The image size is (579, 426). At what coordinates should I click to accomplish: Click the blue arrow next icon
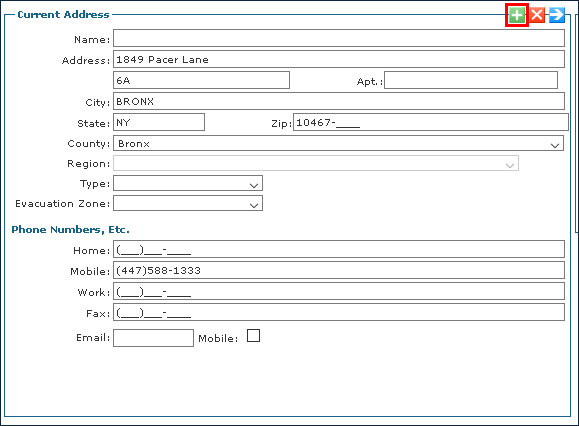click(557, 15)
